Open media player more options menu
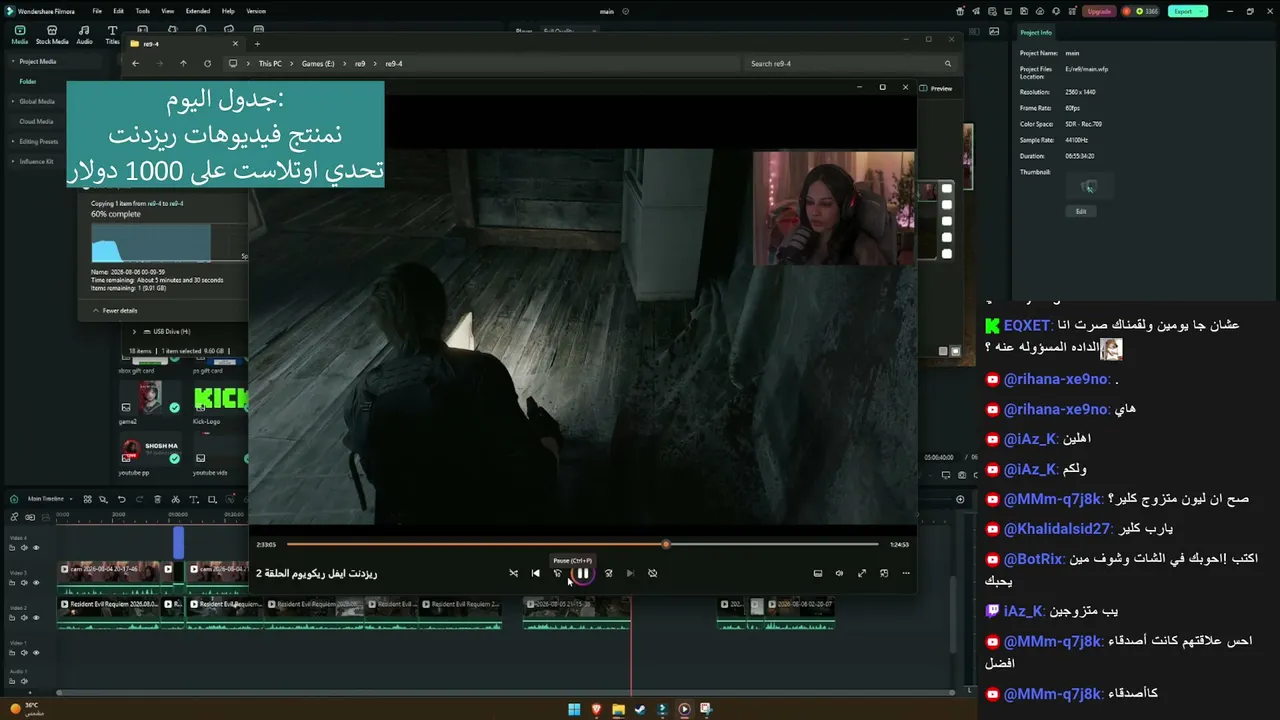Image resolution: width=1280 pixels, height=720 pixels. (906, 573)
